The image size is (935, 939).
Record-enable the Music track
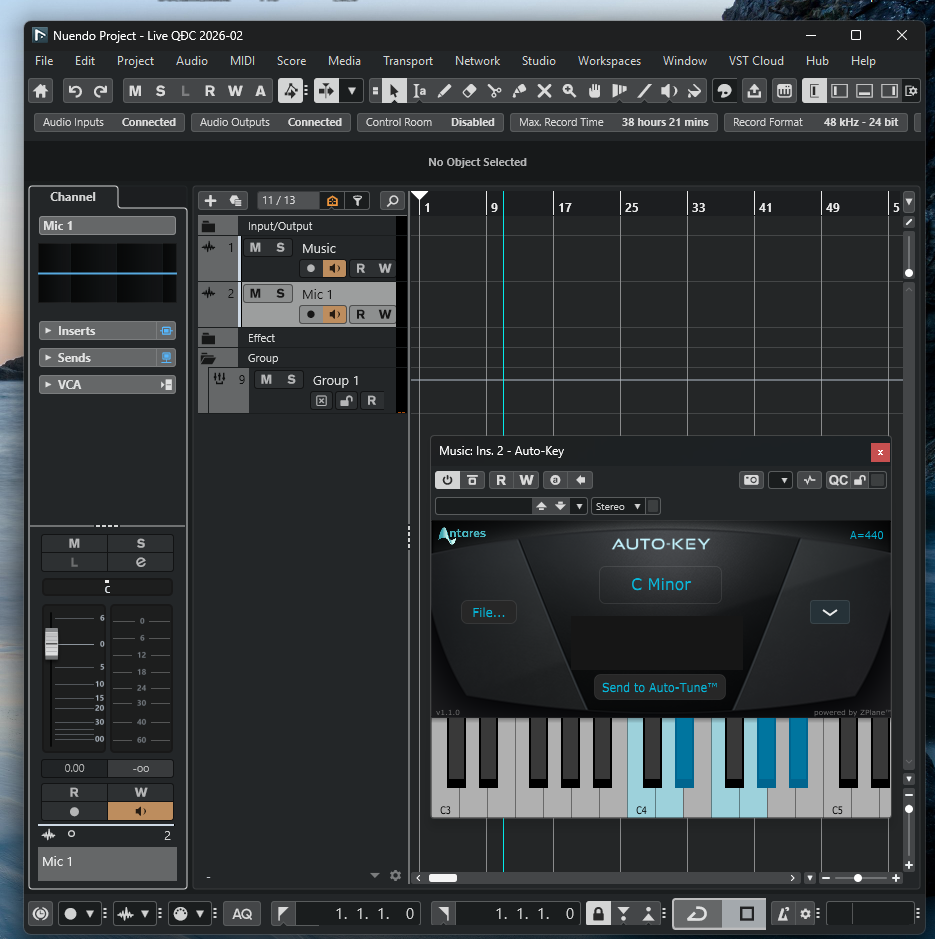pos(310,268)
